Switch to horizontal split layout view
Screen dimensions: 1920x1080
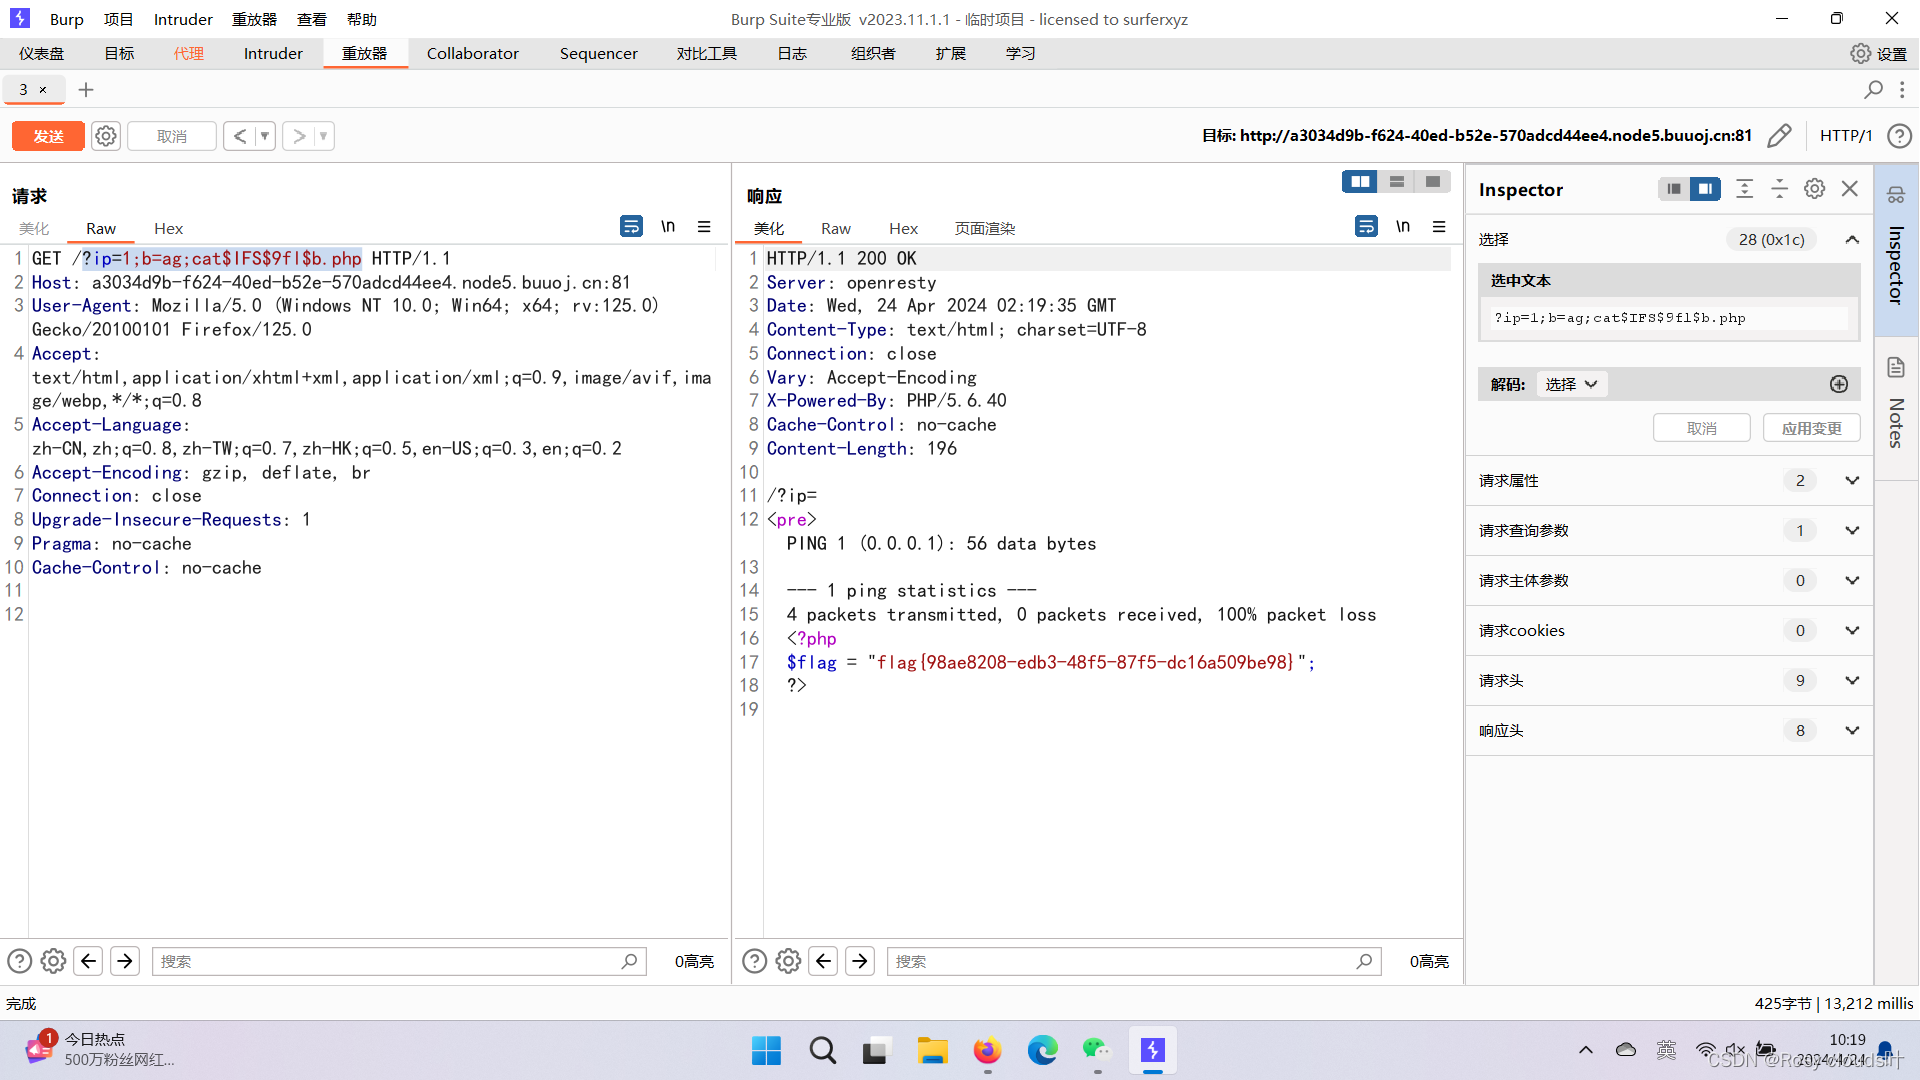pyautogui.click(x=1397, y=182)
